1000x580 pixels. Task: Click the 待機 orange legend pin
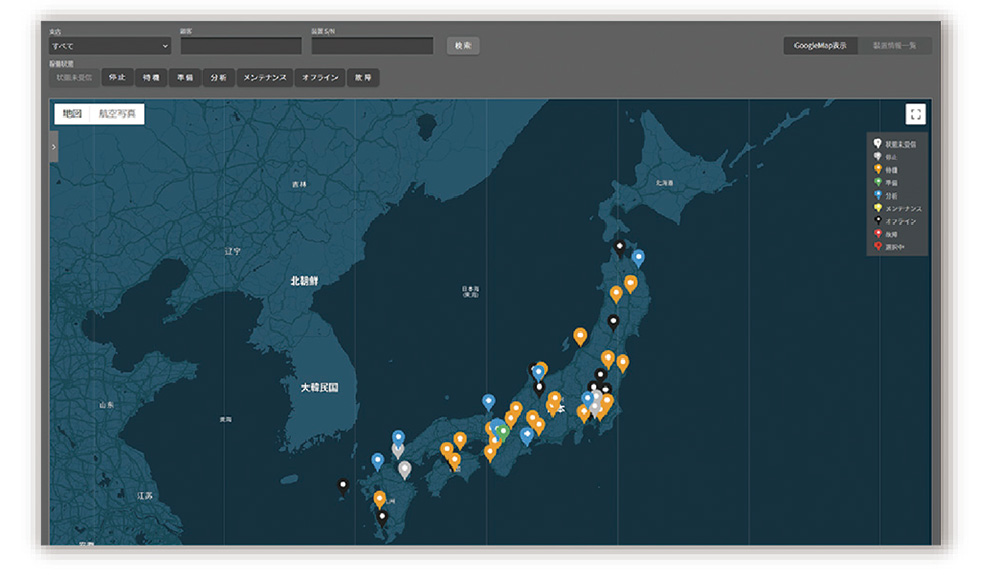click(878, 169)
